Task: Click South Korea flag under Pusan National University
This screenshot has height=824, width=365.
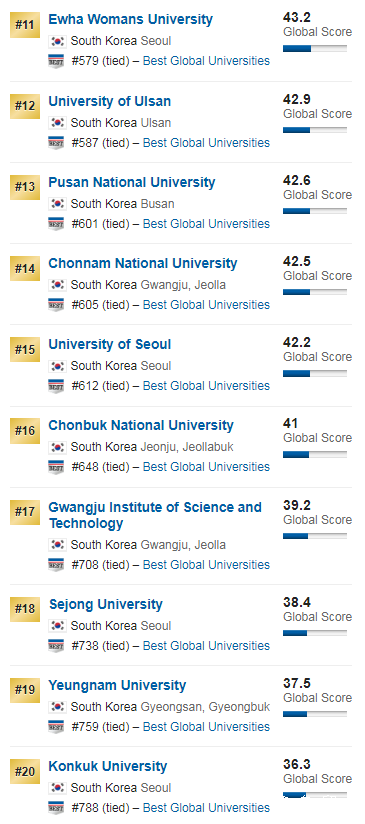Action: 57,203
